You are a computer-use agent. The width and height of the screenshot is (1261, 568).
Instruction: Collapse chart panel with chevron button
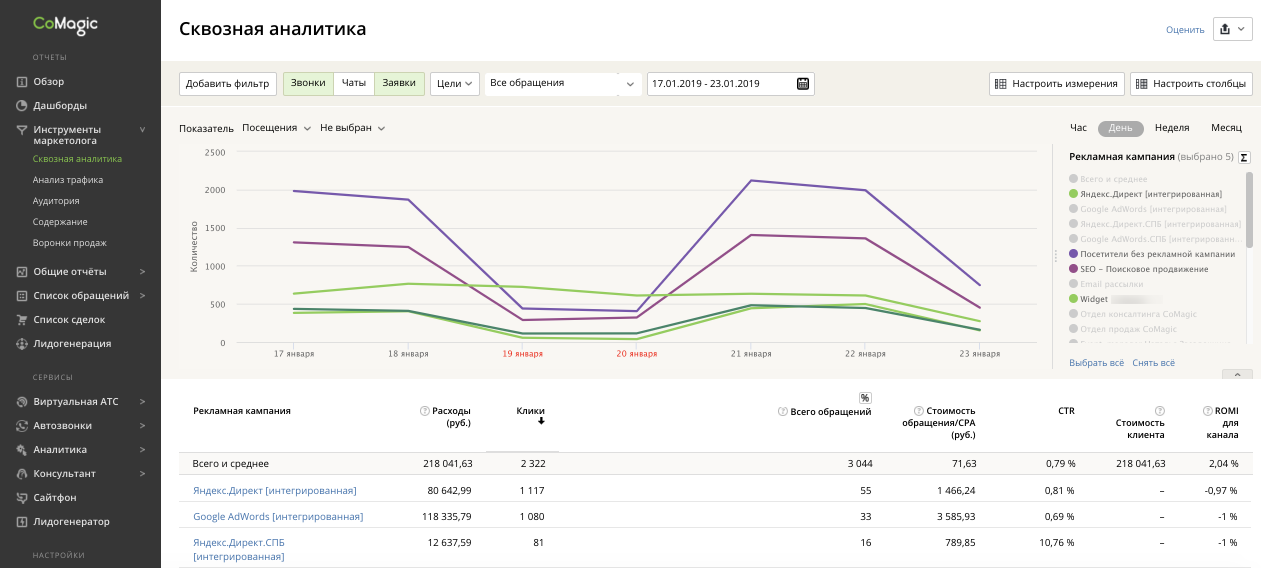1237,375
